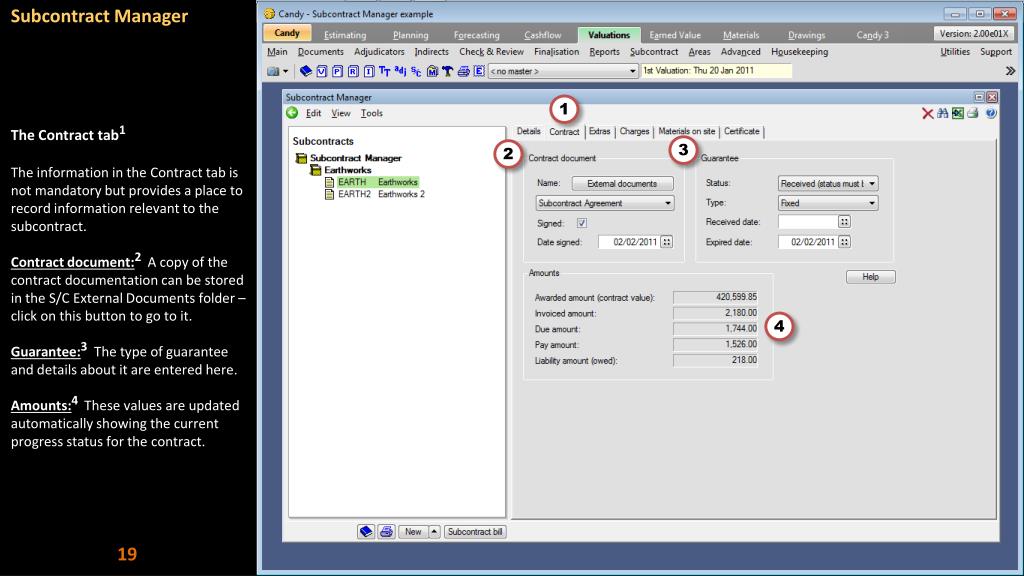Switch to the Extras tab
Image resolution: width=1024 pixels, height=576 pixels.
click(x=599, y=133)
